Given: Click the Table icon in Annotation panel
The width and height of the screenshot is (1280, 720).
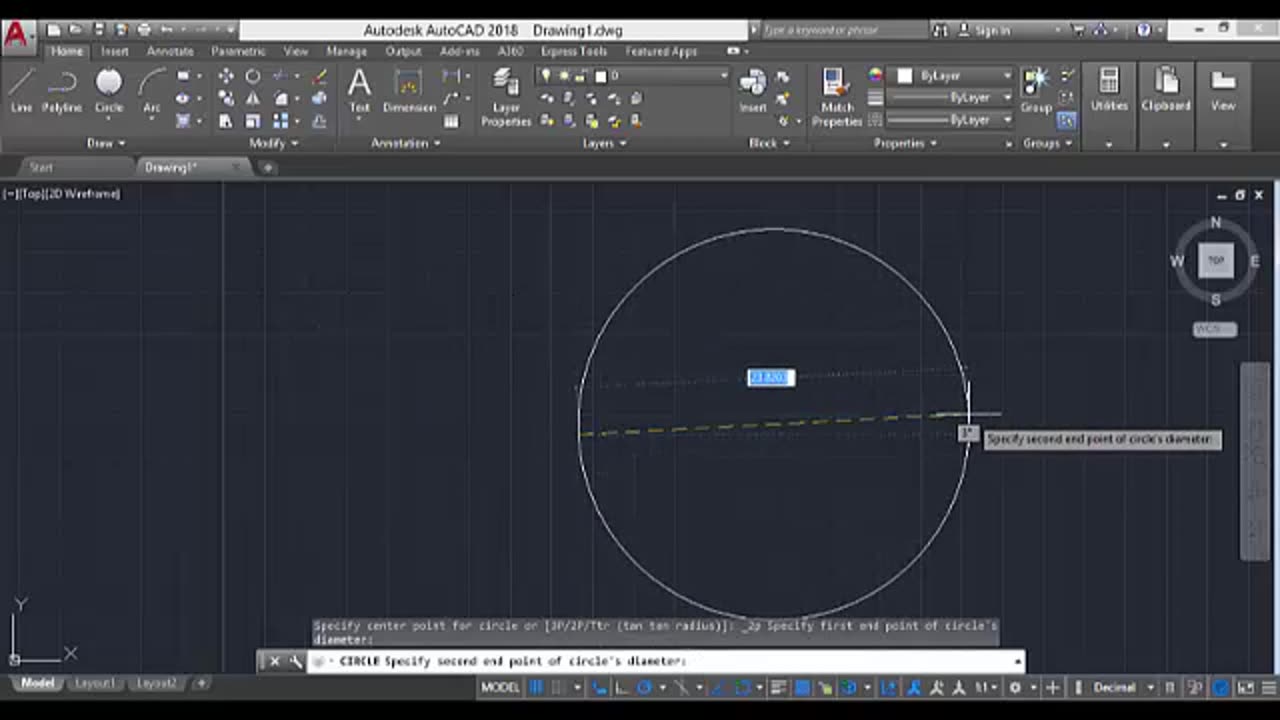Looking at the screenshot, I should tap(451, 121).
